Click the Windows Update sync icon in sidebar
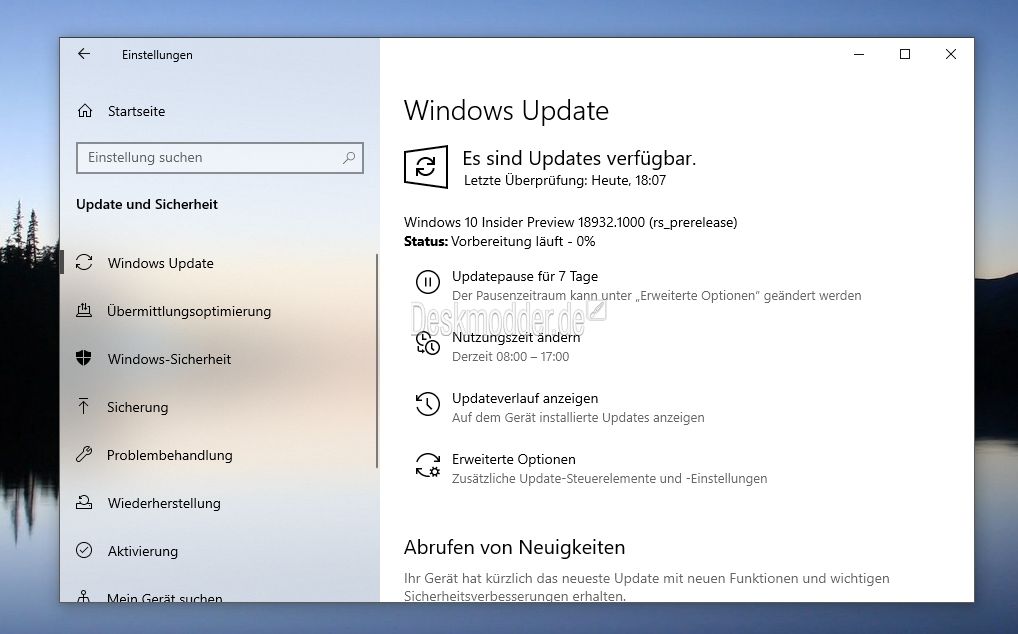Viewport: 1018px width, 634px height. coord(84,262)
